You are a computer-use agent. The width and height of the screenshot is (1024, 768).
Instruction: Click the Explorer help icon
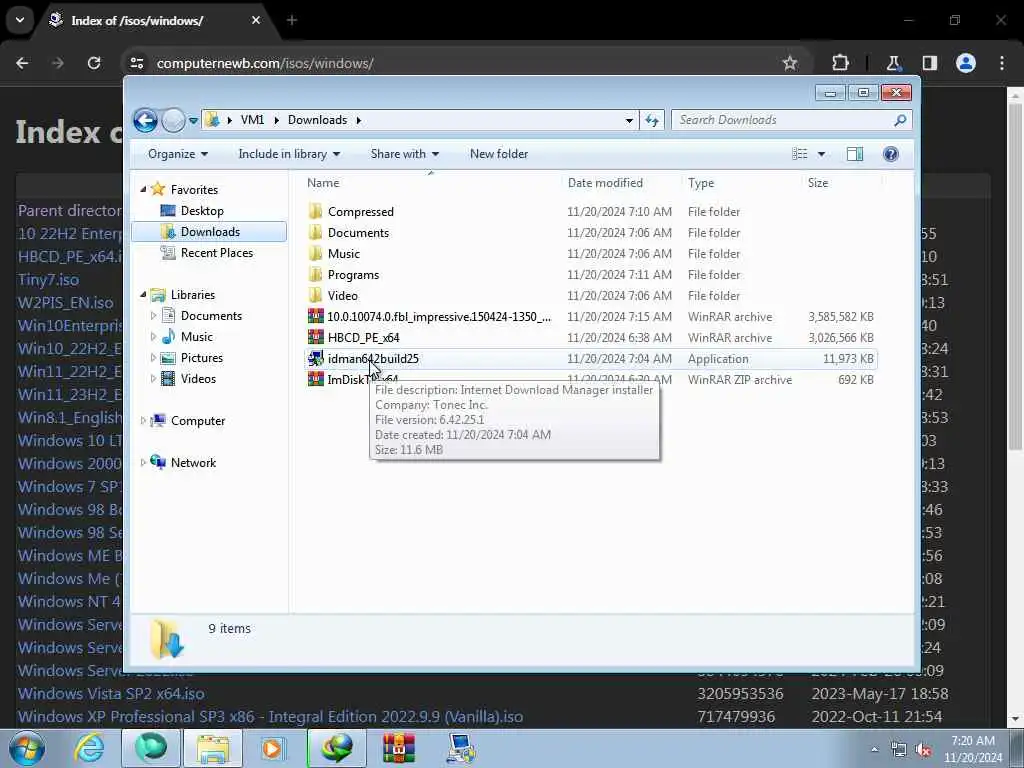[x=890, y=154]
